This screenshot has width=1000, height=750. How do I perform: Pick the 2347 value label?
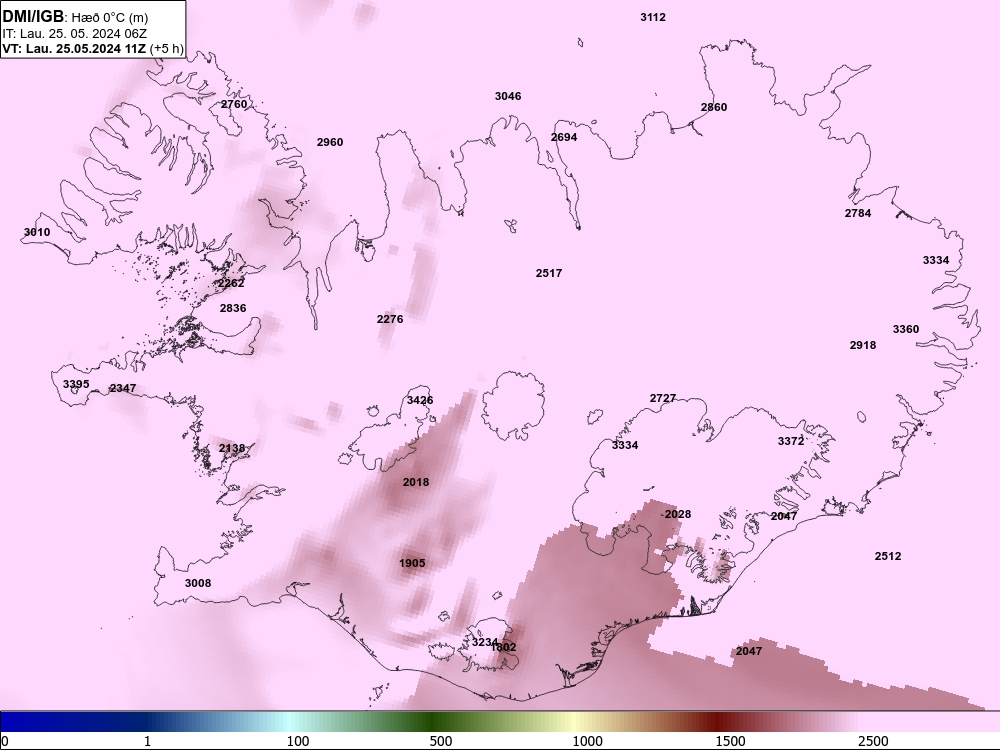tap(122, 388)
